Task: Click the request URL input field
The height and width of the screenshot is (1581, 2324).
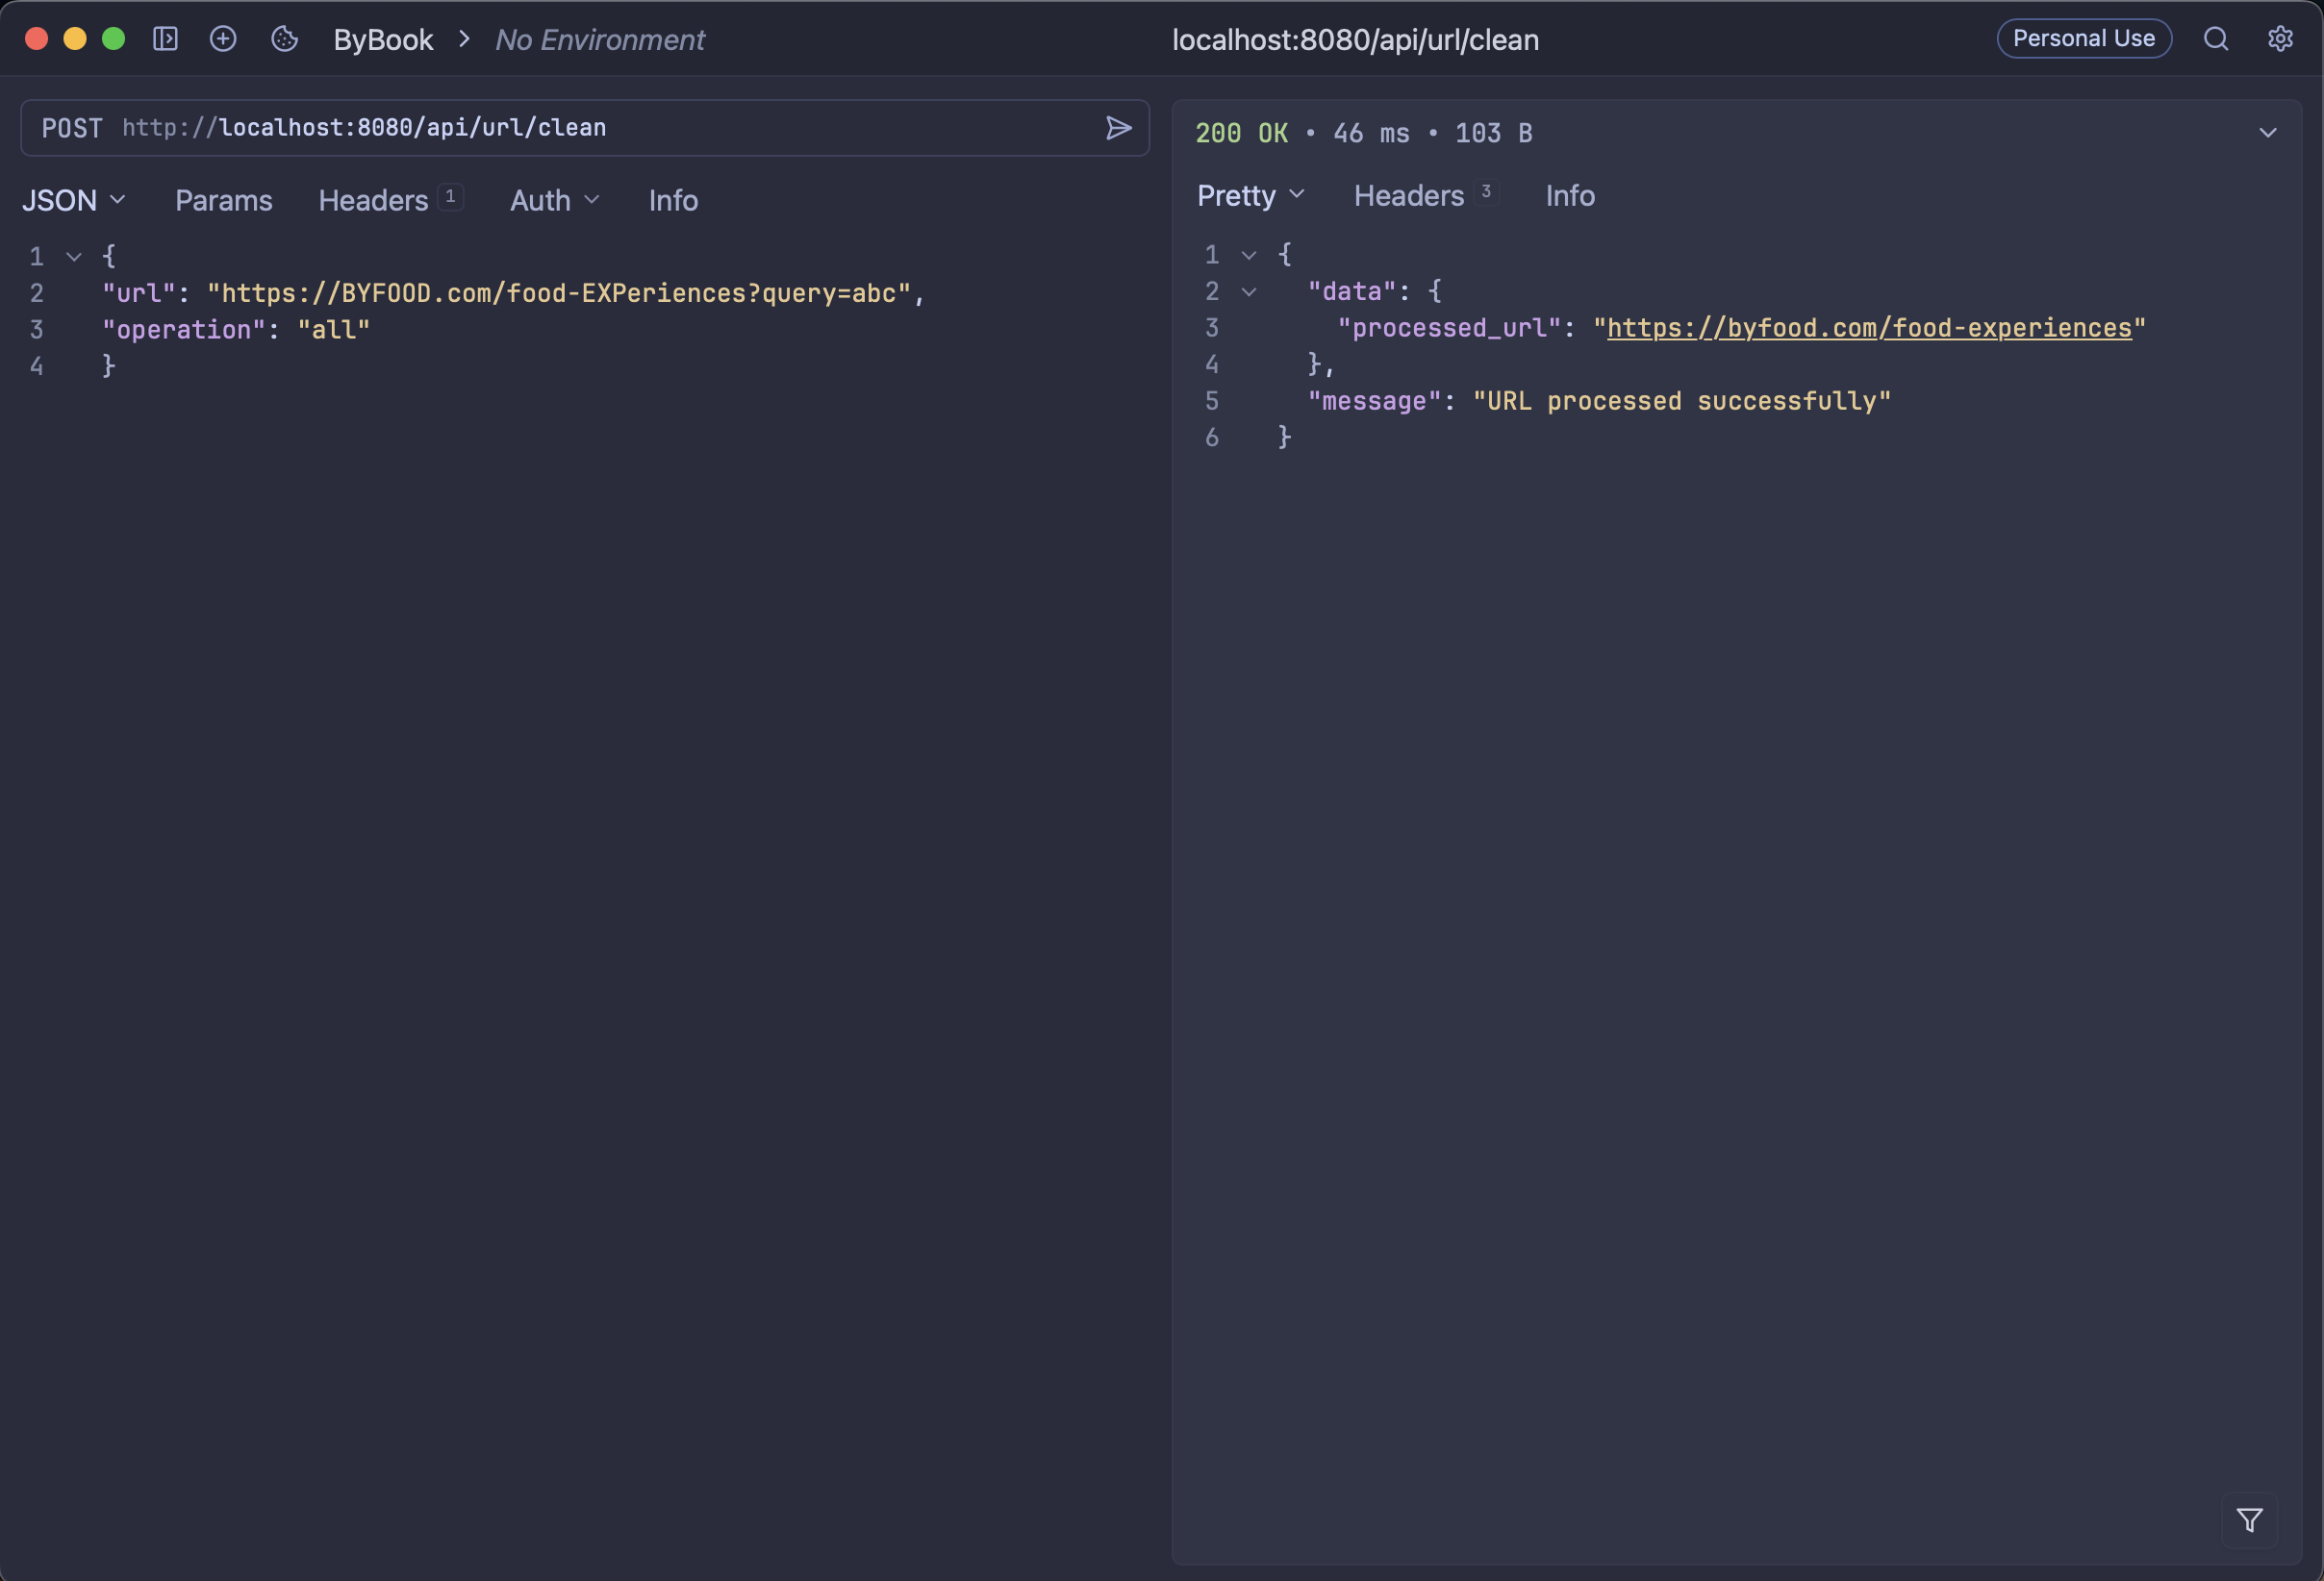Action: pyautogui.click(x=600, y=128)
